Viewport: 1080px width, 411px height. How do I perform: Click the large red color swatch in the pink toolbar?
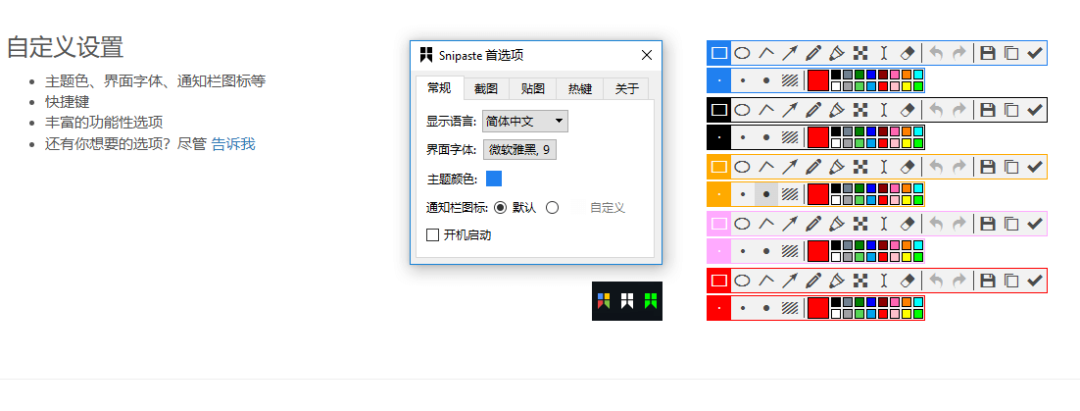(x=818, y=251)
